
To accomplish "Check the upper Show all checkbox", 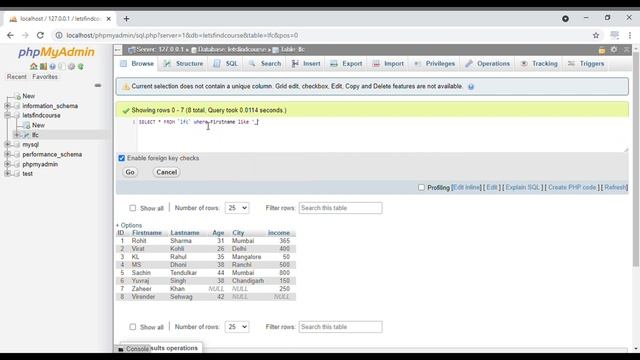I will (x=133, y=208).
